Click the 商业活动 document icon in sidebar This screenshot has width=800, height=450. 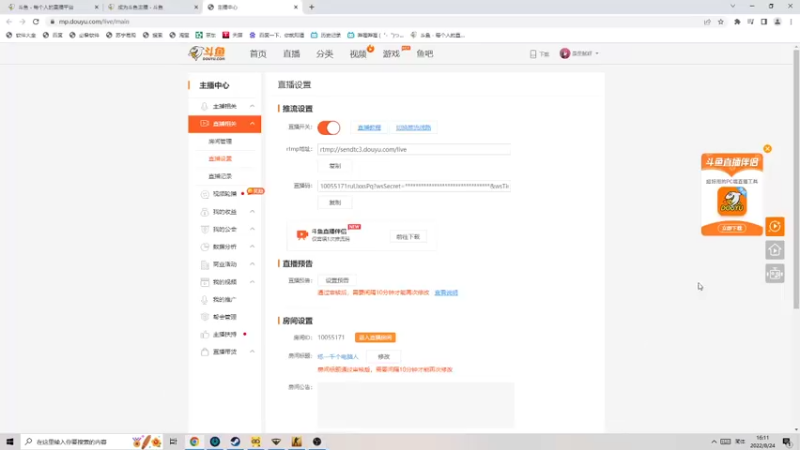pos(205,264)
